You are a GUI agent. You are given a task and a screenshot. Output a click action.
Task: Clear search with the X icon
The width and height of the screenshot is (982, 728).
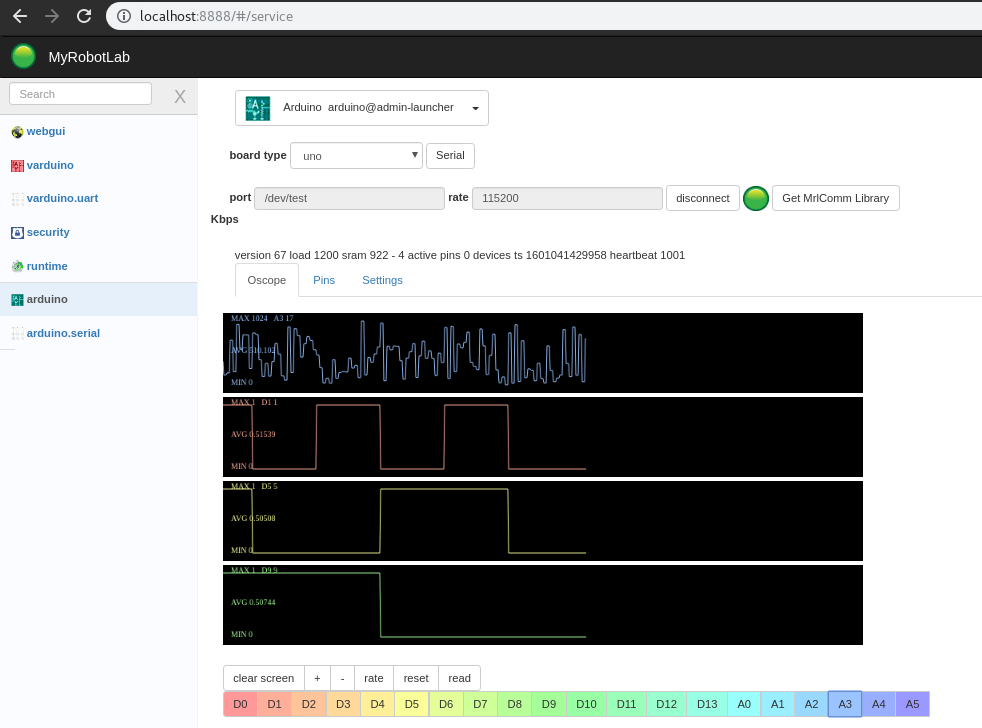(180, 96)
